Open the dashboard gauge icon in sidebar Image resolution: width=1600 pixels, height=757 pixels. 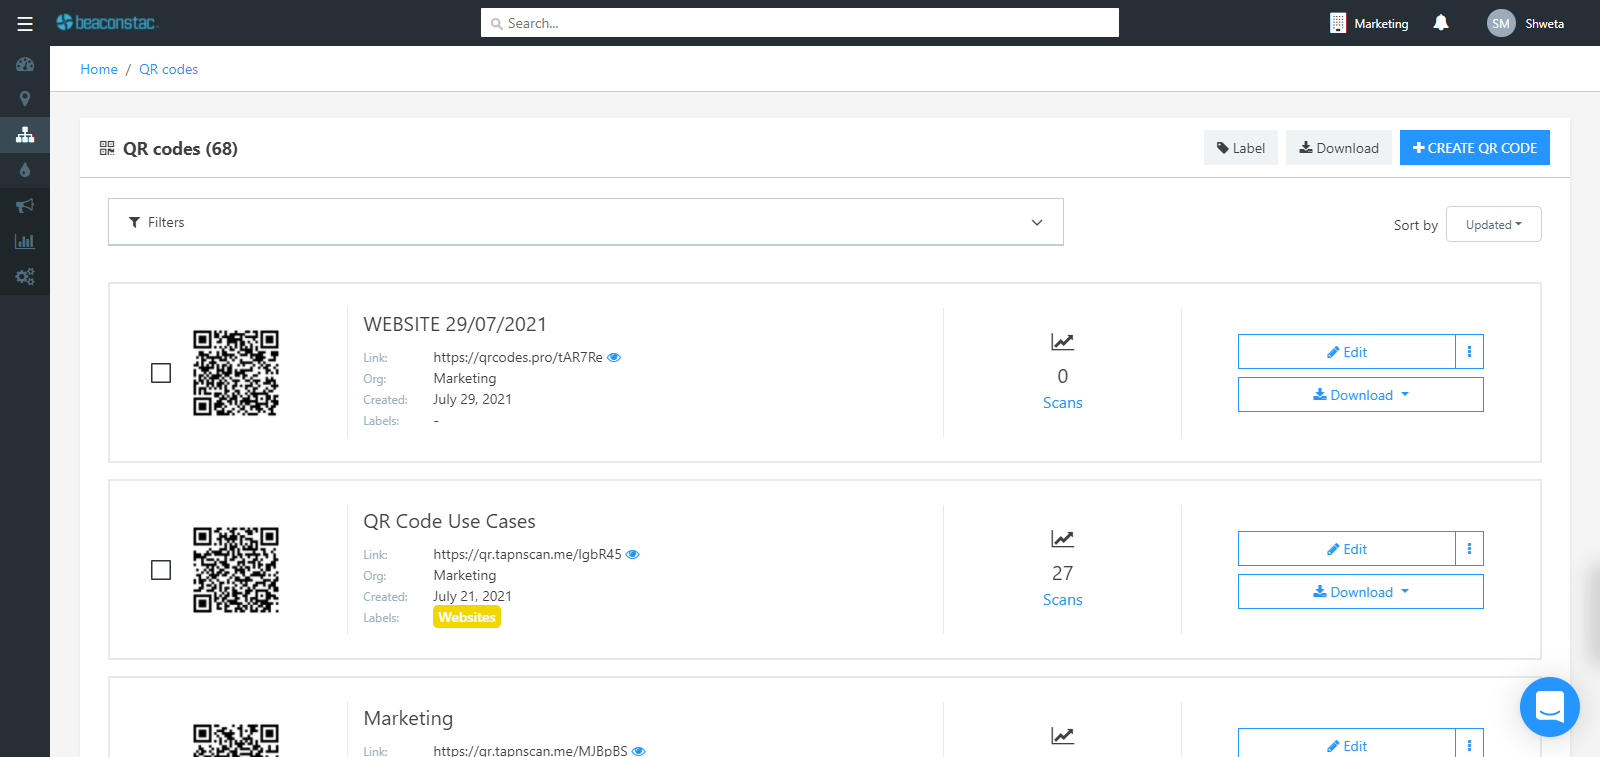(25, 64)
